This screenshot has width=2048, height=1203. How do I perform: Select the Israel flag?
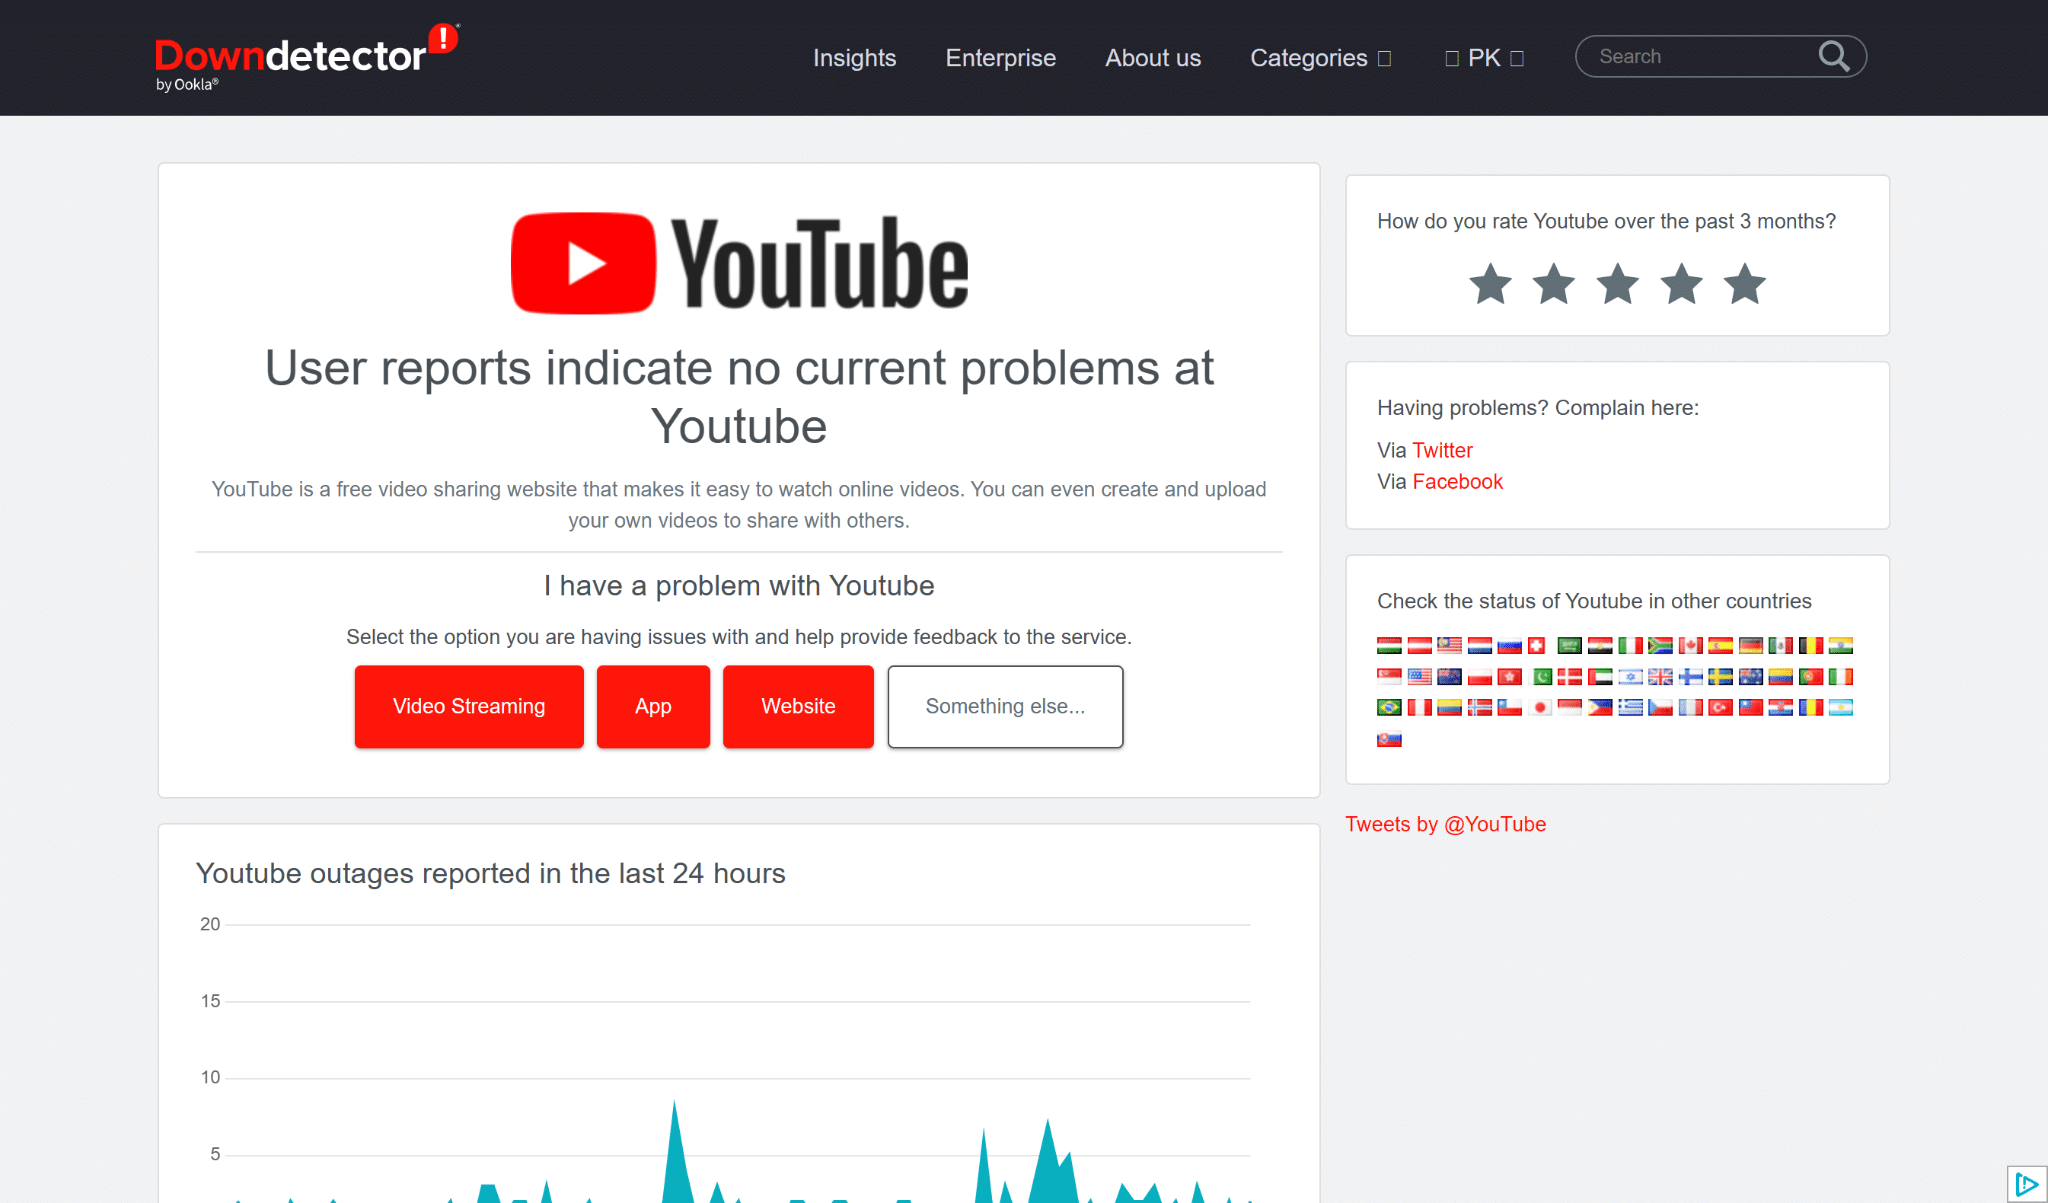[x=1630, y=676]
